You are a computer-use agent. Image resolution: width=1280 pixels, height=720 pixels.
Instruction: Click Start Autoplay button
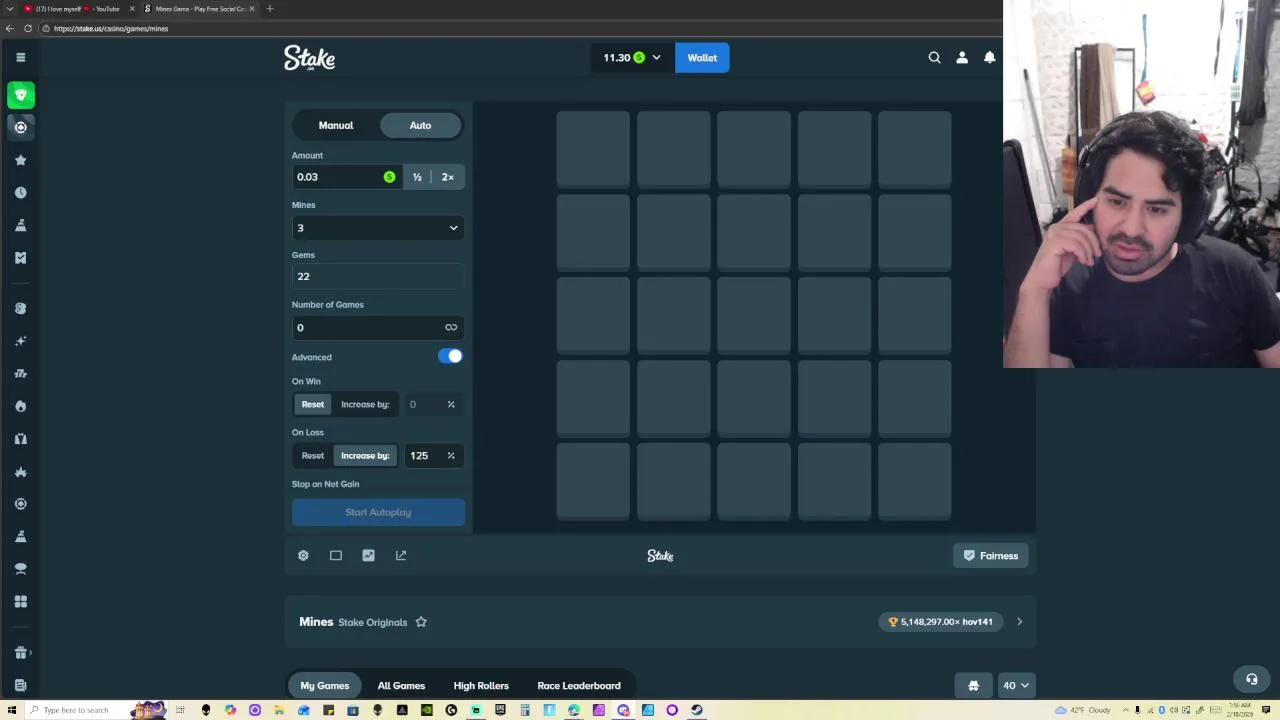(x=378, y=512)
